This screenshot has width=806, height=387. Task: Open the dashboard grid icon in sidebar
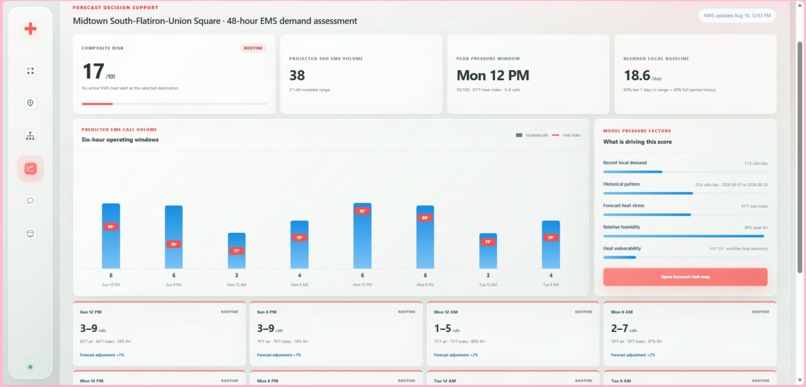[x=30, y=71]
